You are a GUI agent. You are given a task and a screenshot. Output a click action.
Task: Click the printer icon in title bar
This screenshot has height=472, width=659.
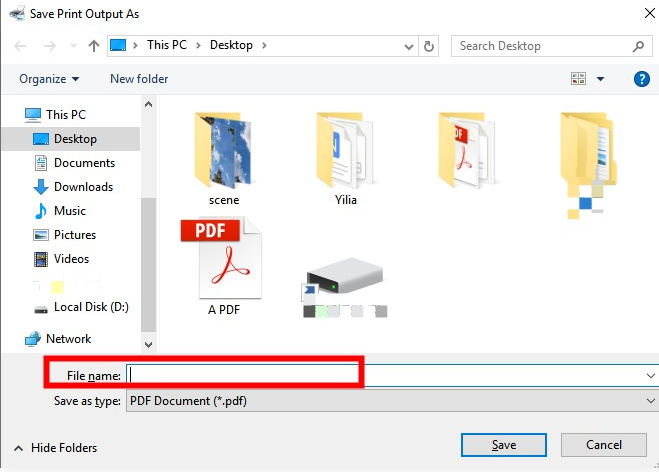pos(17,13)
